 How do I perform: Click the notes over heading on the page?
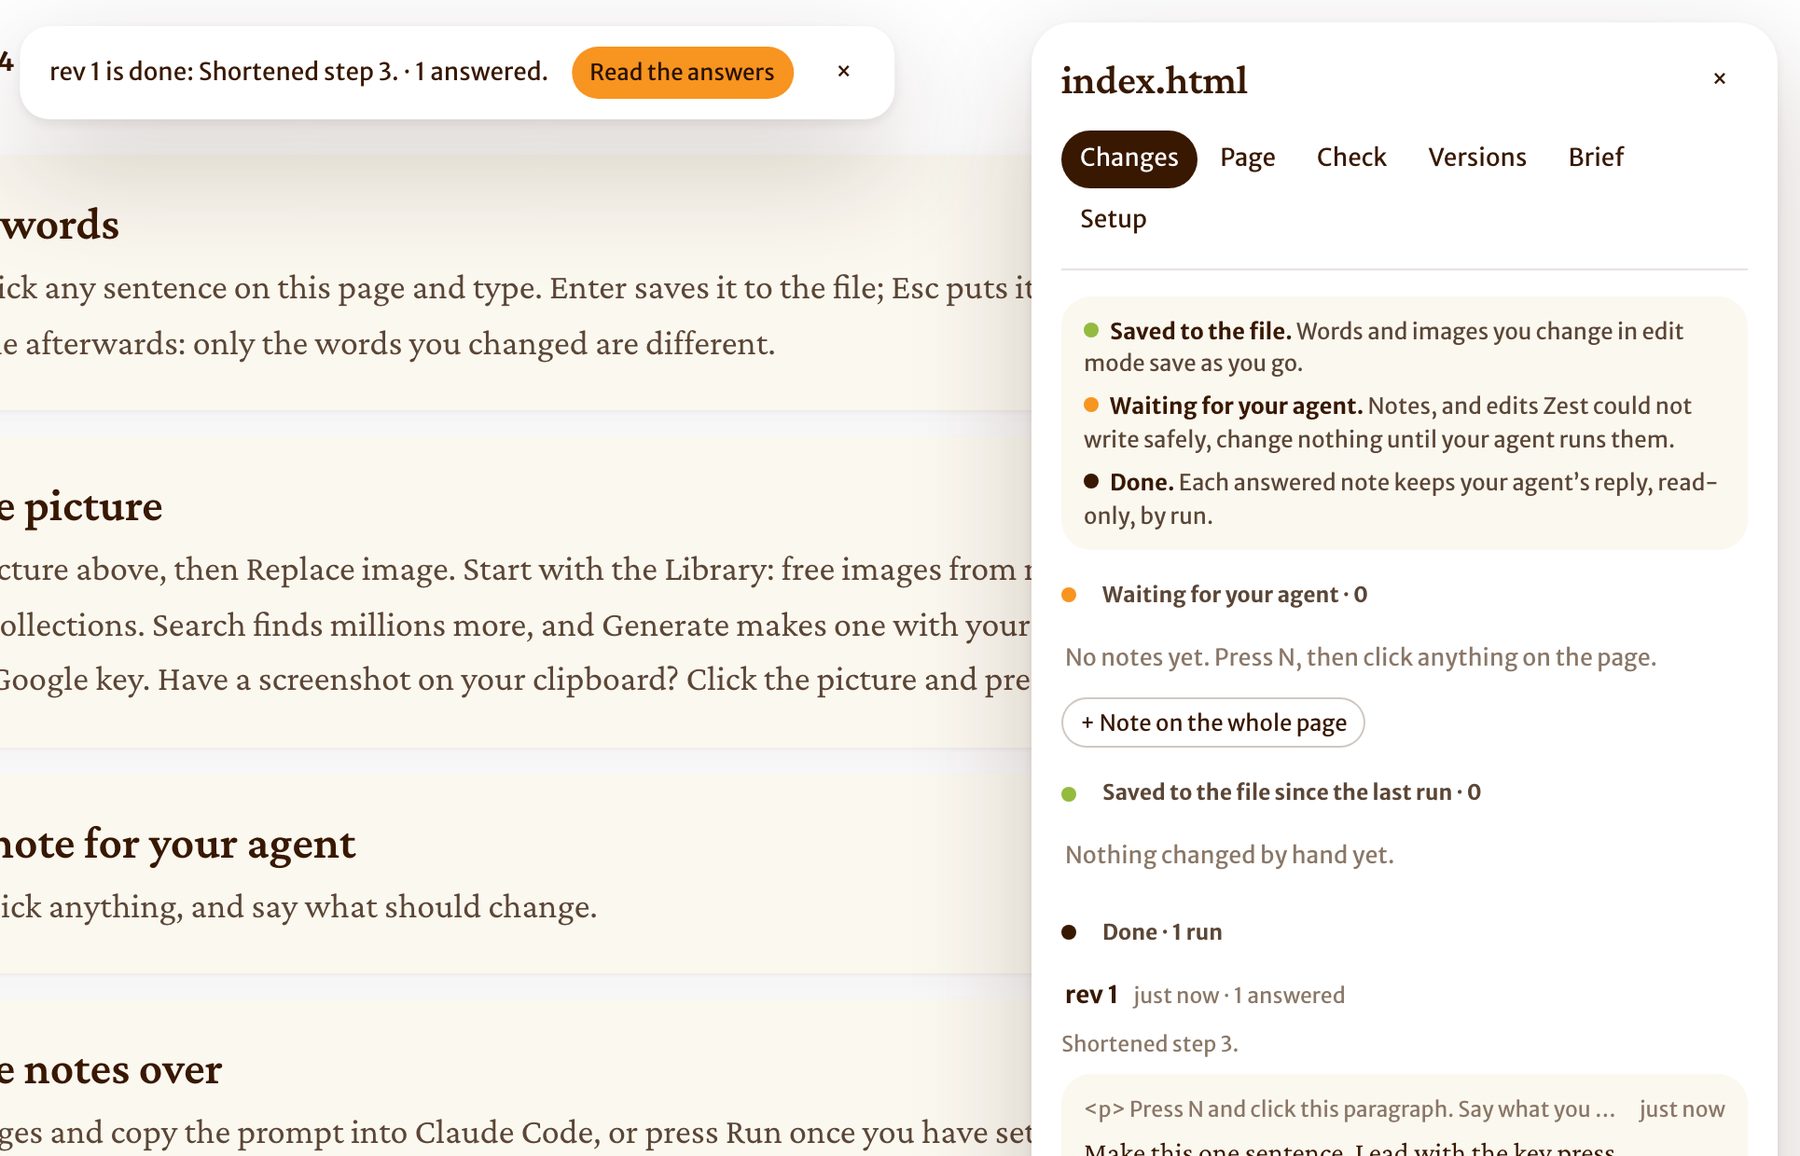click(x=111, y=1070)
